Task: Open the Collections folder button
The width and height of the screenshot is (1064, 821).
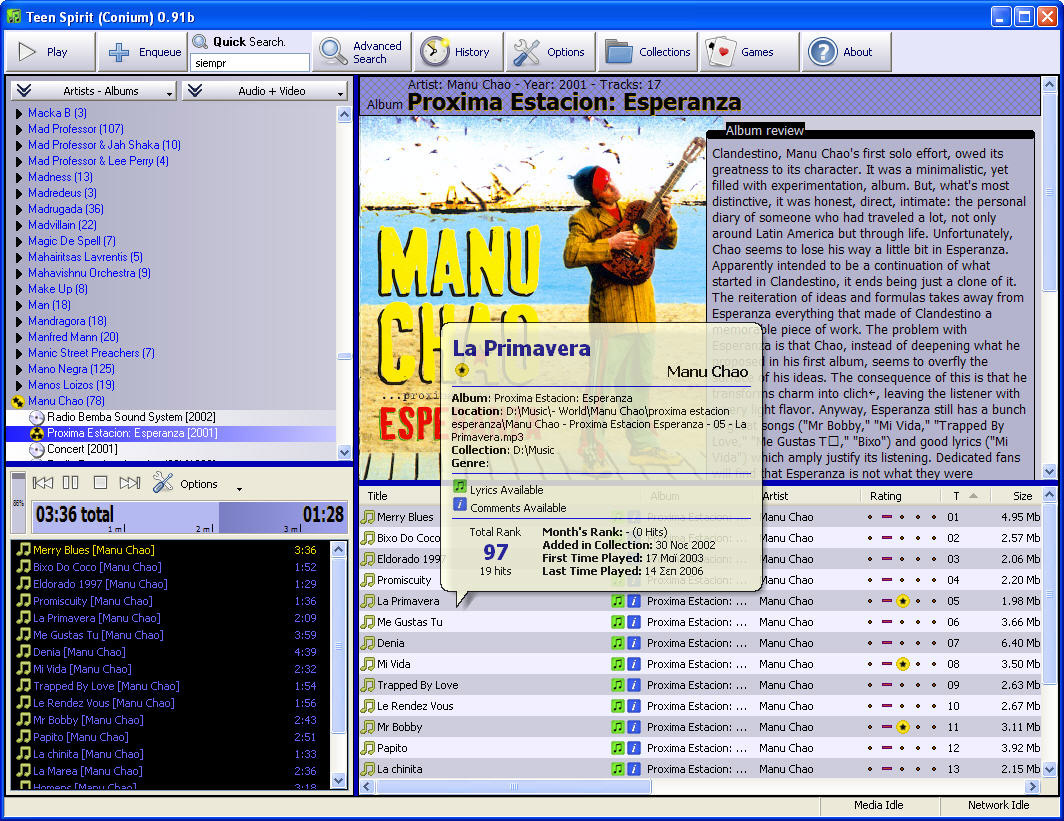Action: pyautogui.click(x=647, y=52)
